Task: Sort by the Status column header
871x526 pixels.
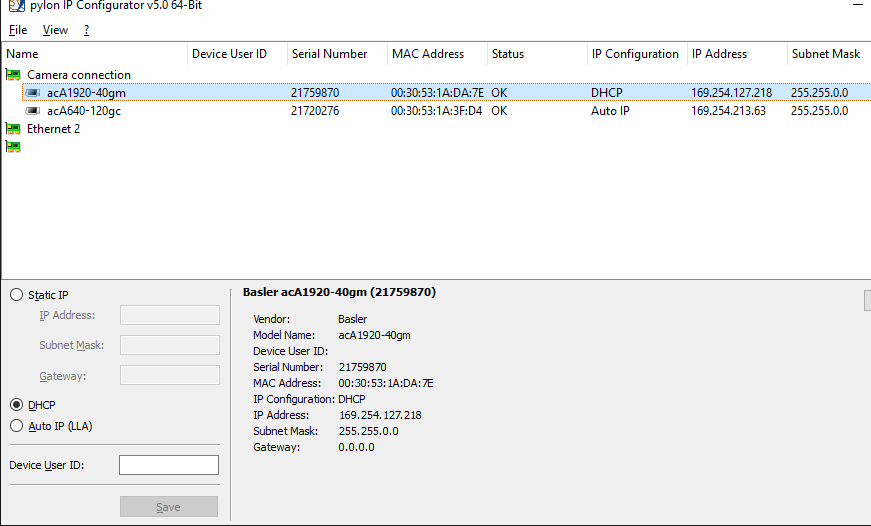Action: pyautogui.click(x=537, y=54)
